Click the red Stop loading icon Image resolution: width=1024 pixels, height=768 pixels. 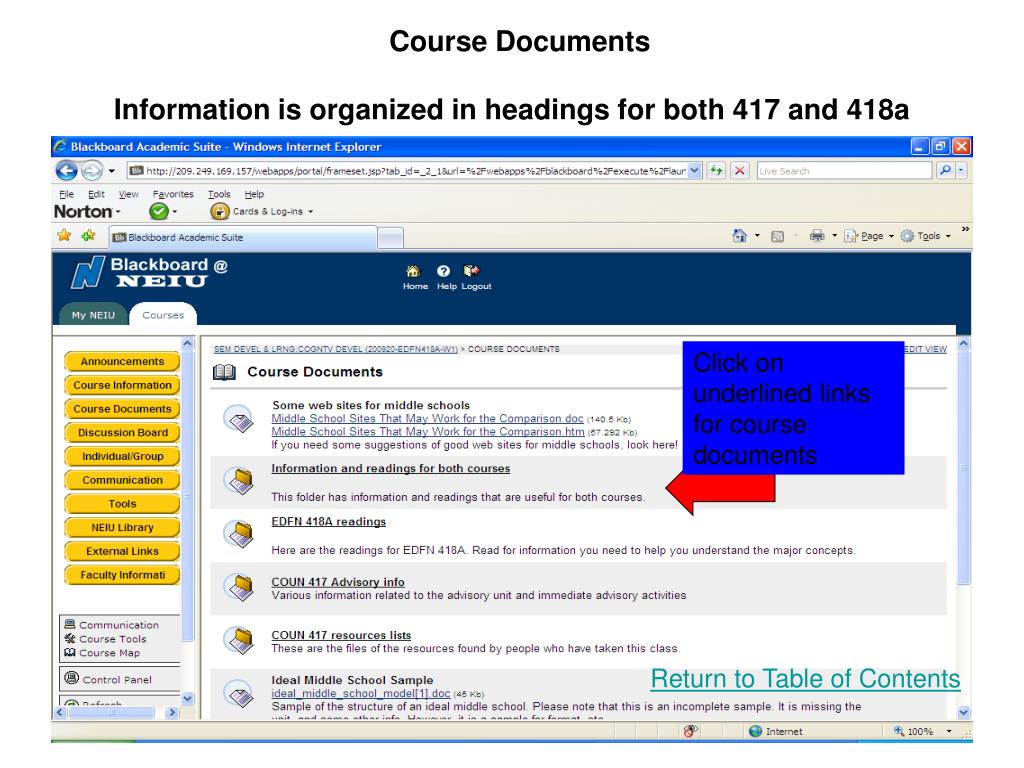tap(739, 171)
